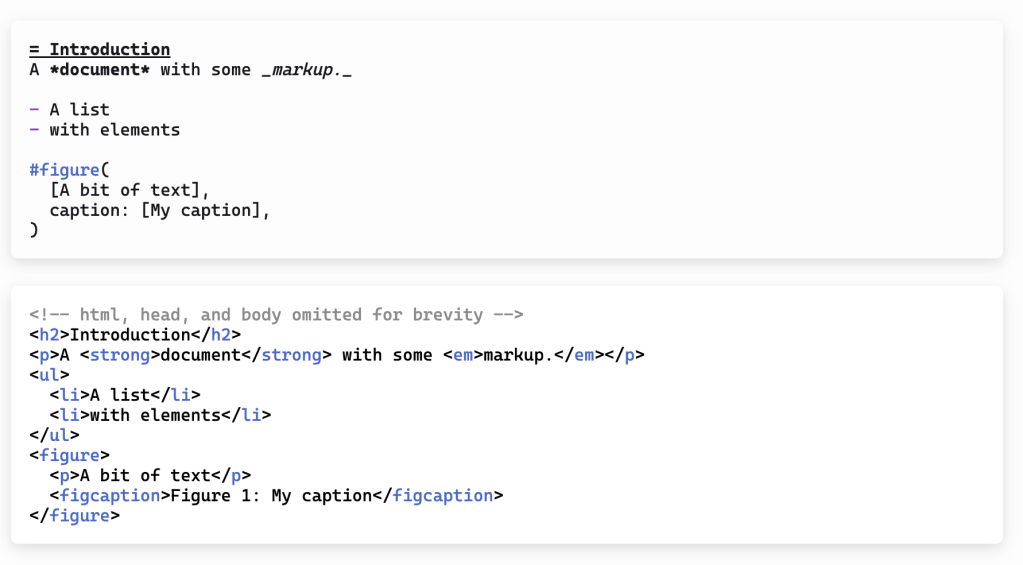The image size is (1023, 565).
Task: Click the HTML comment about omitted tags
Action: (276, 315)
